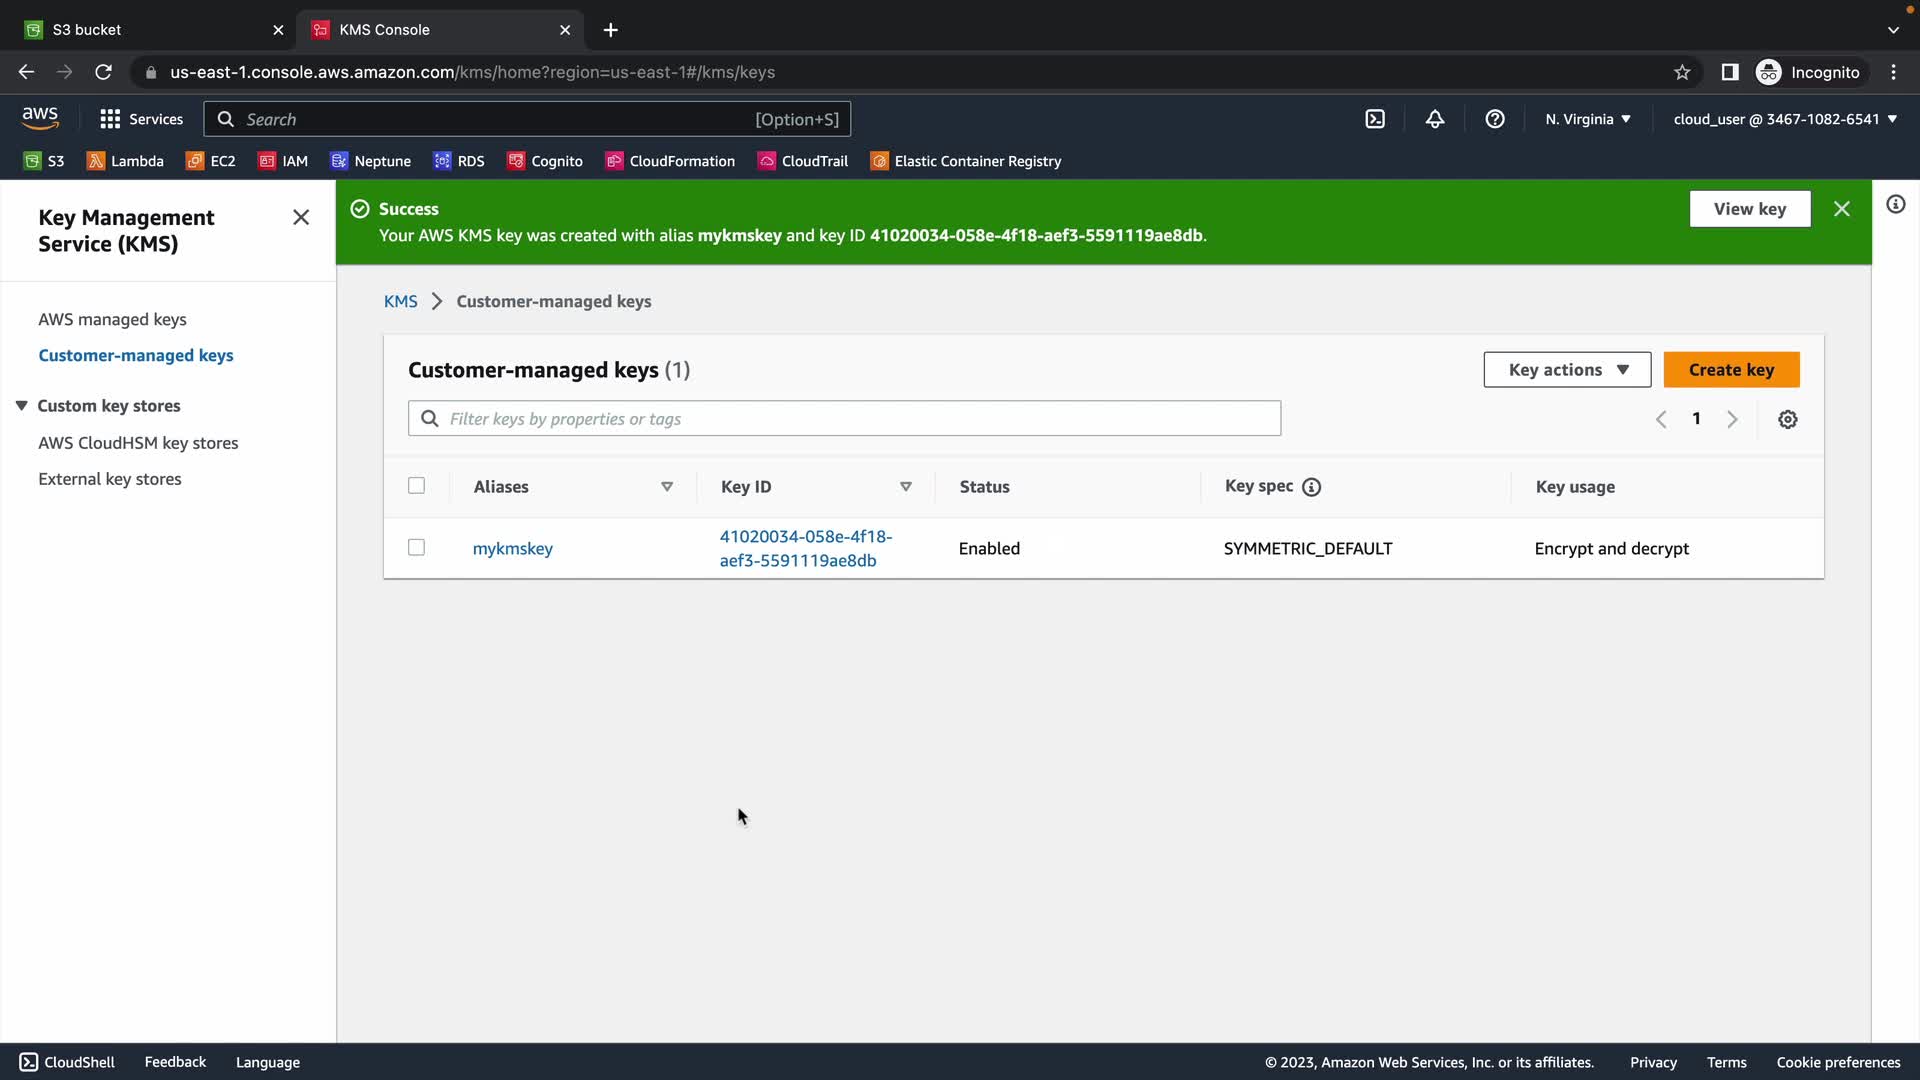This screenshot has width=1920, height=1080.
Task: Open the help question mark icon
Action: (x=1495, y=119)
